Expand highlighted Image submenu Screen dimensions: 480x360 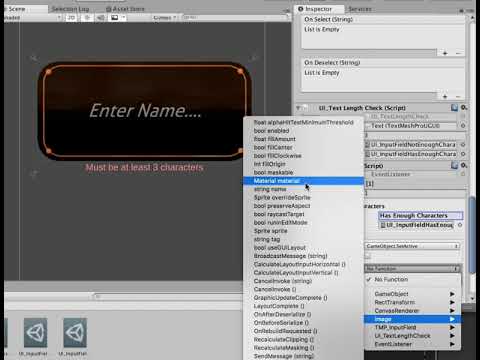[412, 319]
